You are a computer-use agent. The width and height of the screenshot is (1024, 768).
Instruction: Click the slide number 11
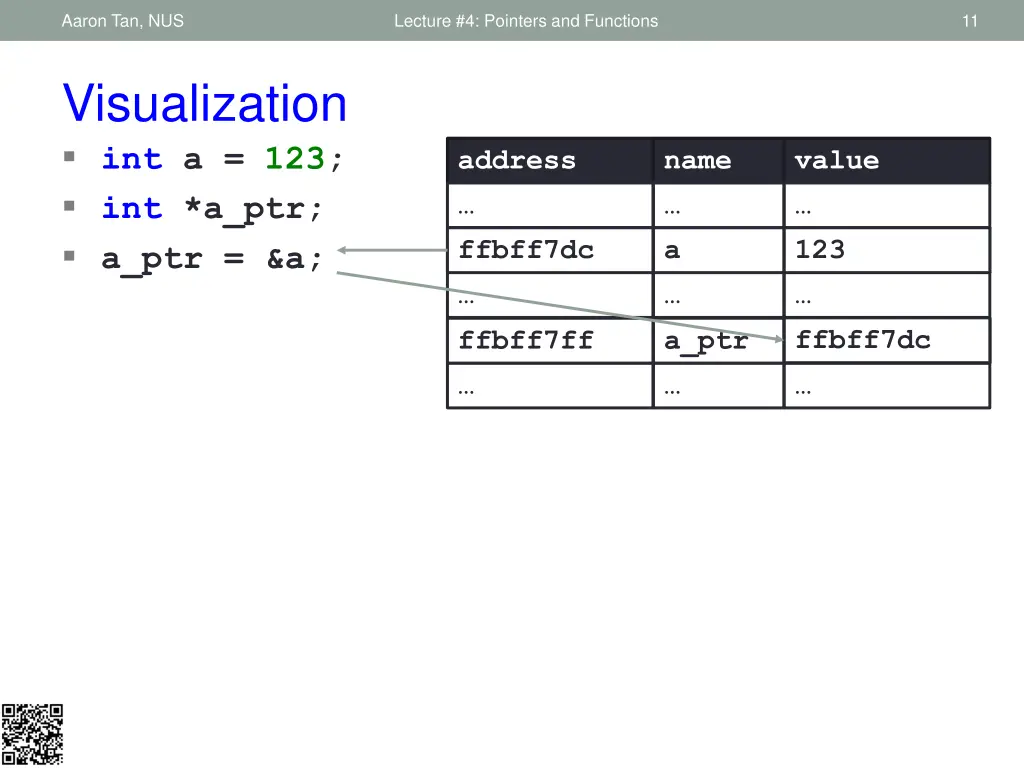(x=969, y=21)
